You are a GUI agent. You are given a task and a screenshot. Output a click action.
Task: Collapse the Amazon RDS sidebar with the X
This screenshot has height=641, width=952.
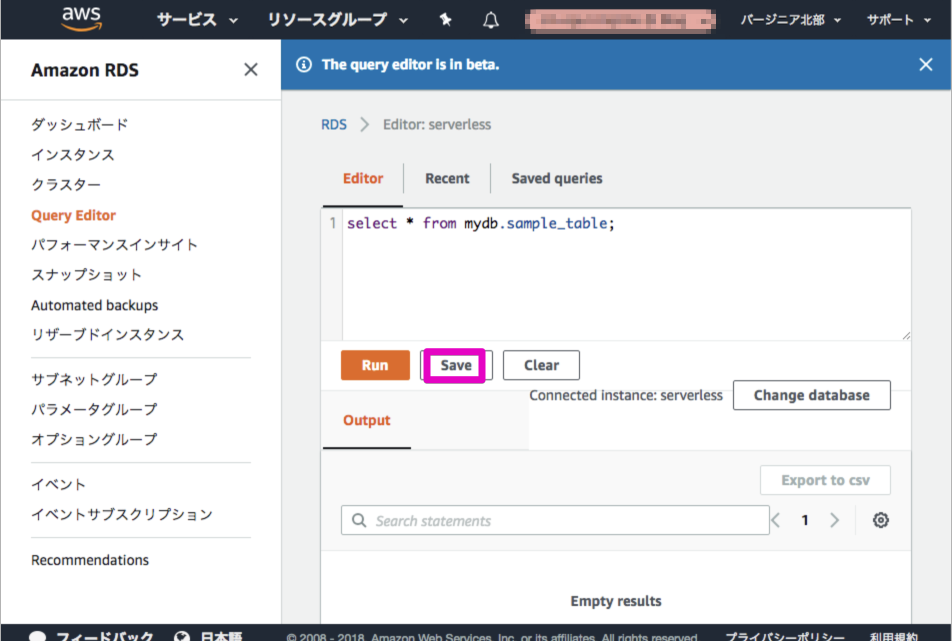(251, 69)
